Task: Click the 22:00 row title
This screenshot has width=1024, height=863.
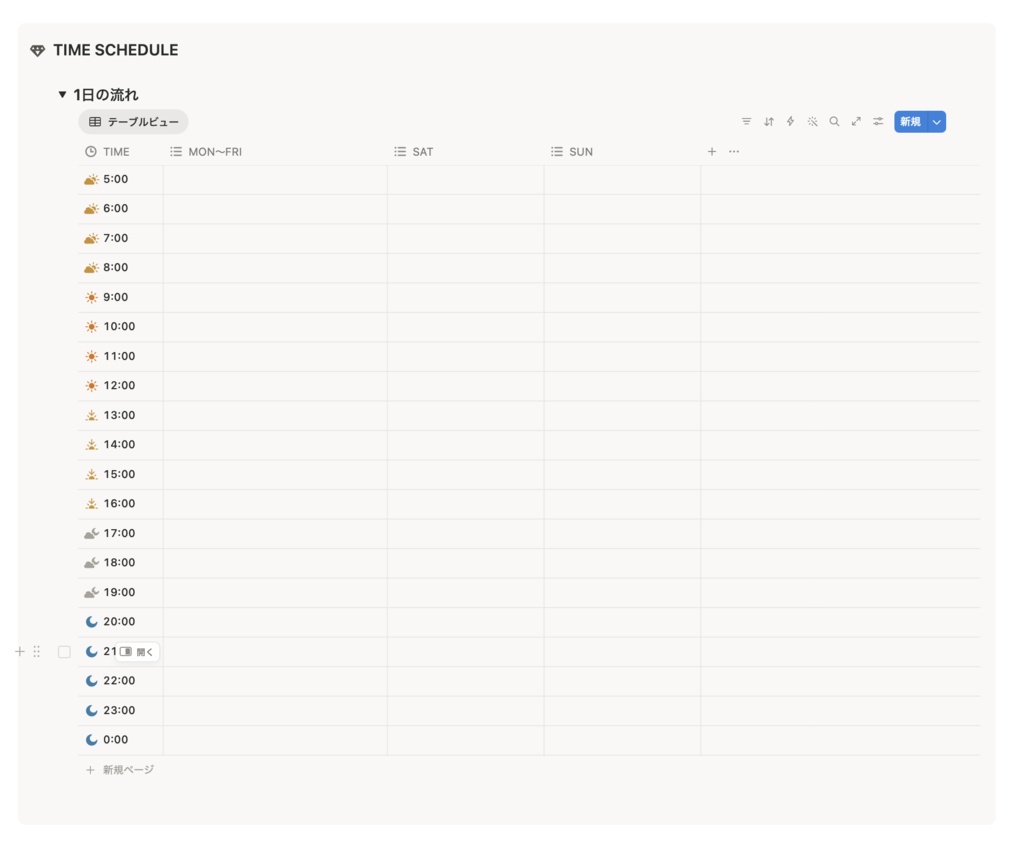Action: (120, 681)
